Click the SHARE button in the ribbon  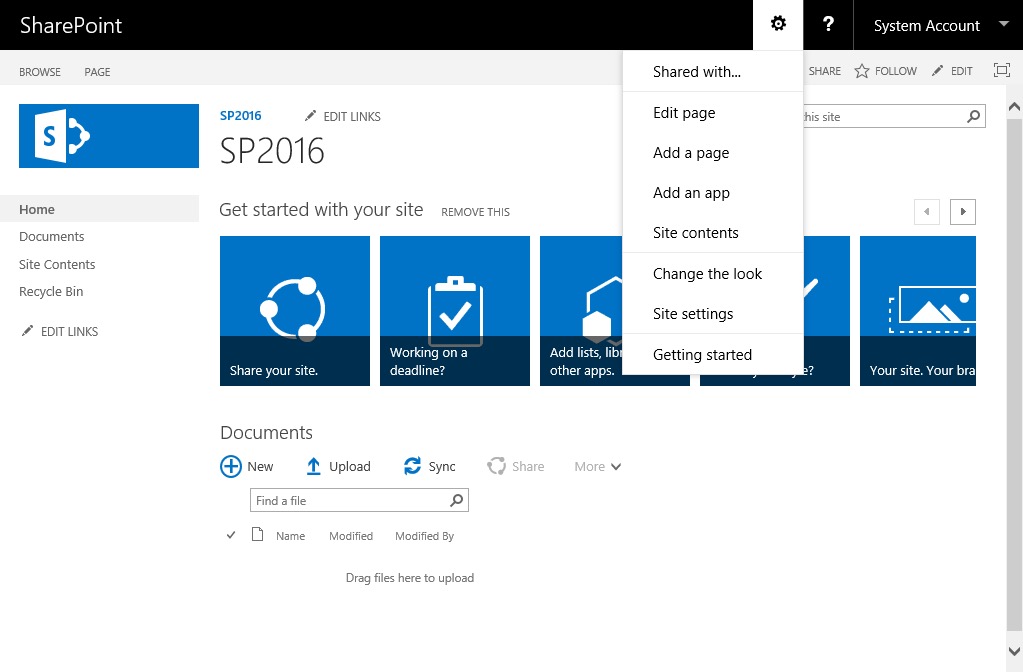coord(825,71)
